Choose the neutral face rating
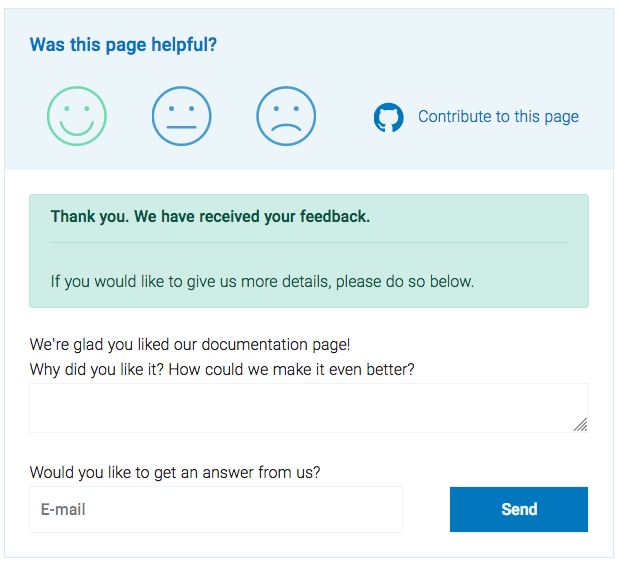This screenshot has width=619, height=564. click(x=182, y=116)
